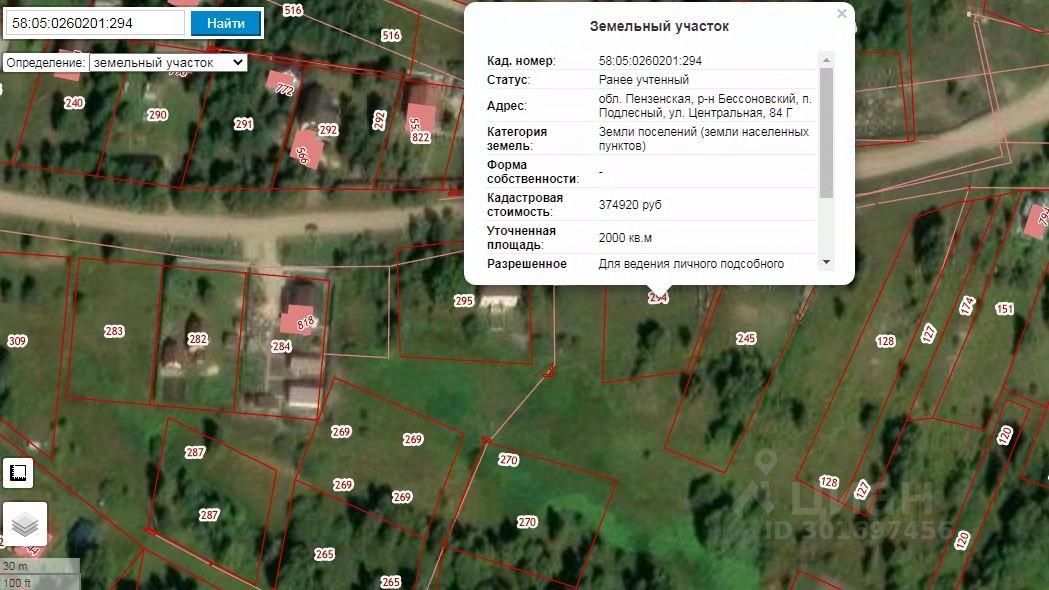Select parcel 283 on the map

(x=114, y=331)
